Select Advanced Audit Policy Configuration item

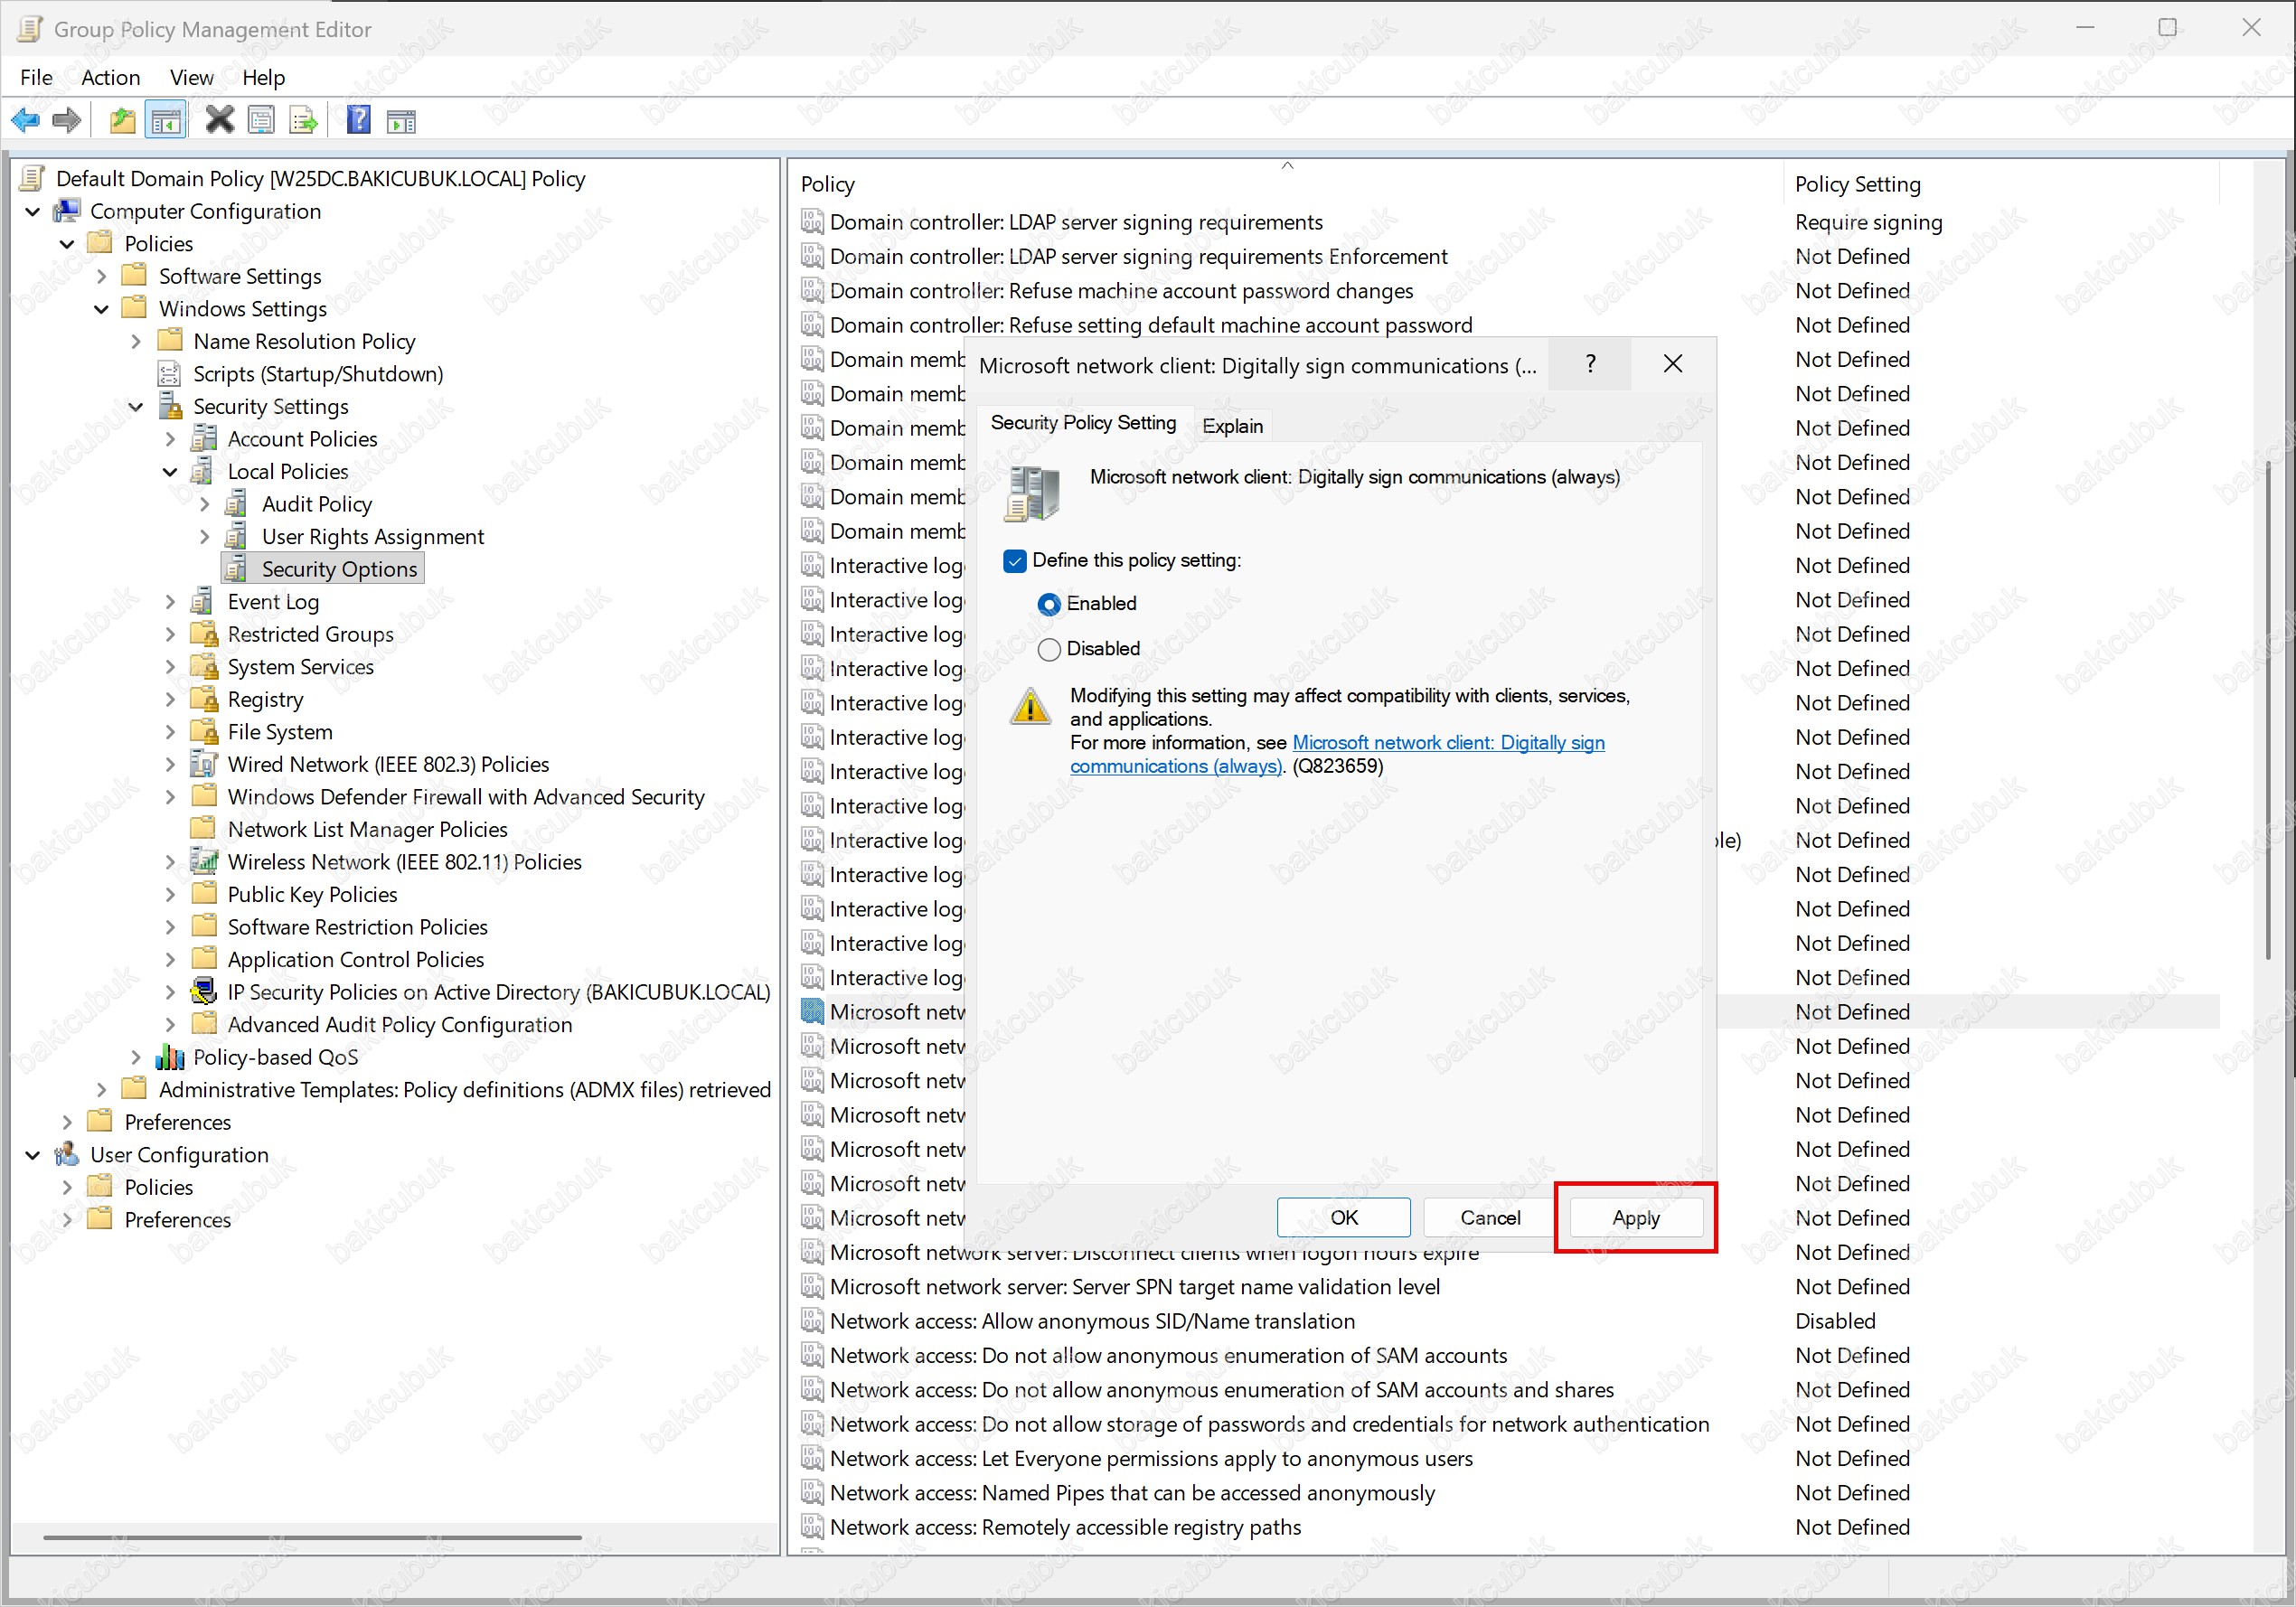399,1024
